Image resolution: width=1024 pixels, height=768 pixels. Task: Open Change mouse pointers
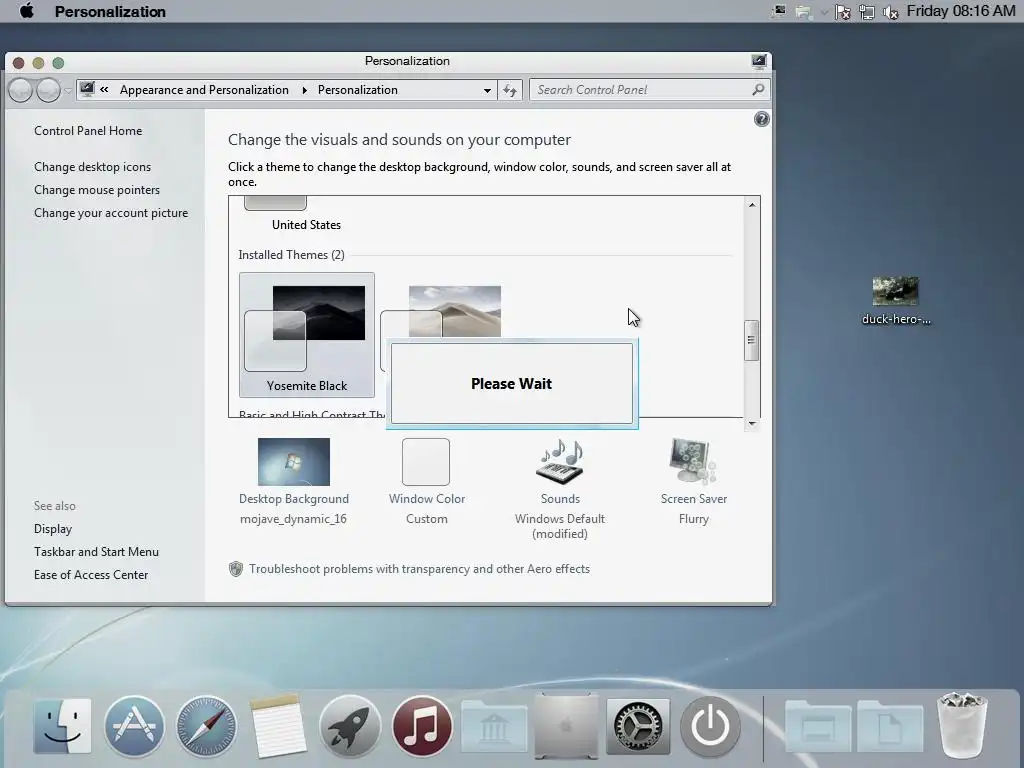(x=97, y=189)
